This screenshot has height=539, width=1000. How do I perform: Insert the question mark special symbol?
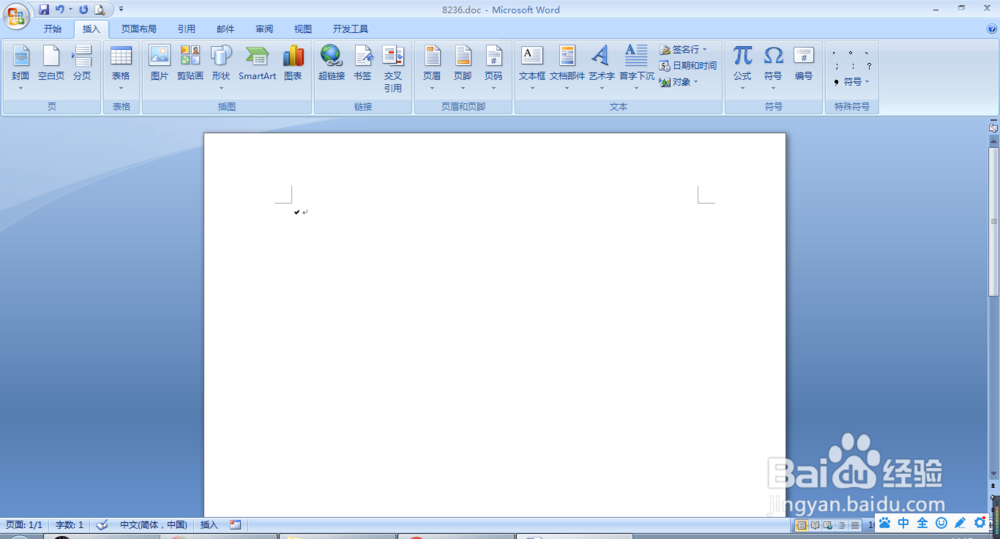tap(869, 66)
